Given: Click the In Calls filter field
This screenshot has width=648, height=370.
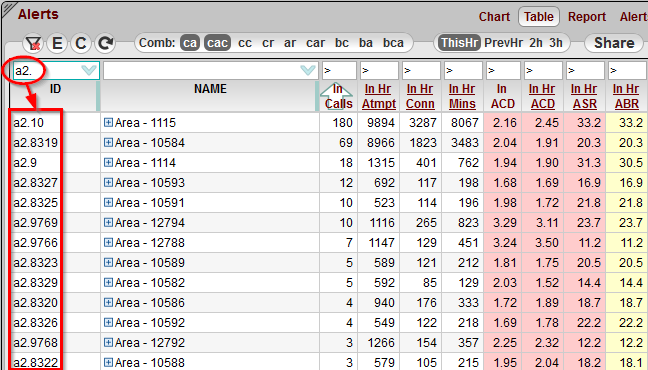Looking at the screenshot, I should pyautogui.click(x=339, y=71).
